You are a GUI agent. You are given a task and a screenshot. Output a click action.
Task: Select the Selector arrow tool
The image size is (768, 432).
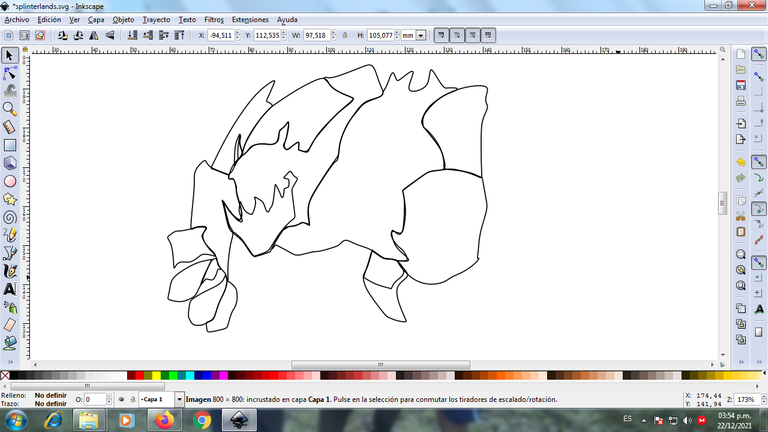coord(9,55)
